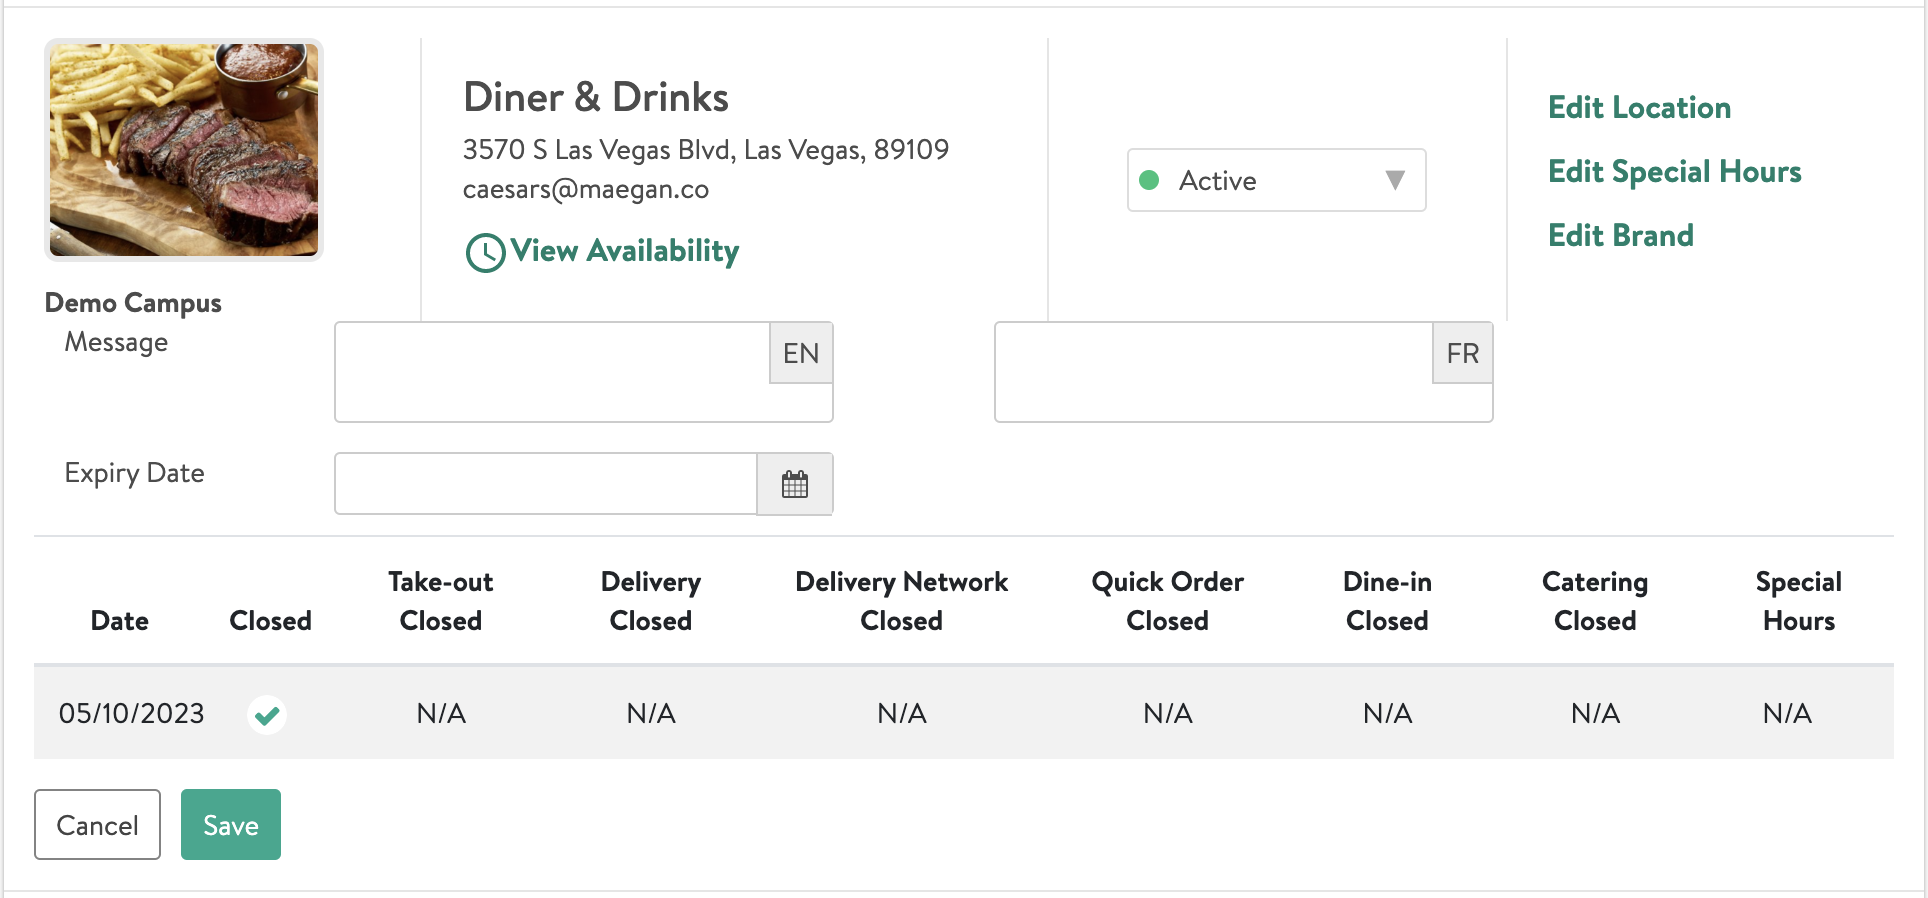Focus the English message text box

[x=553, y=372]
